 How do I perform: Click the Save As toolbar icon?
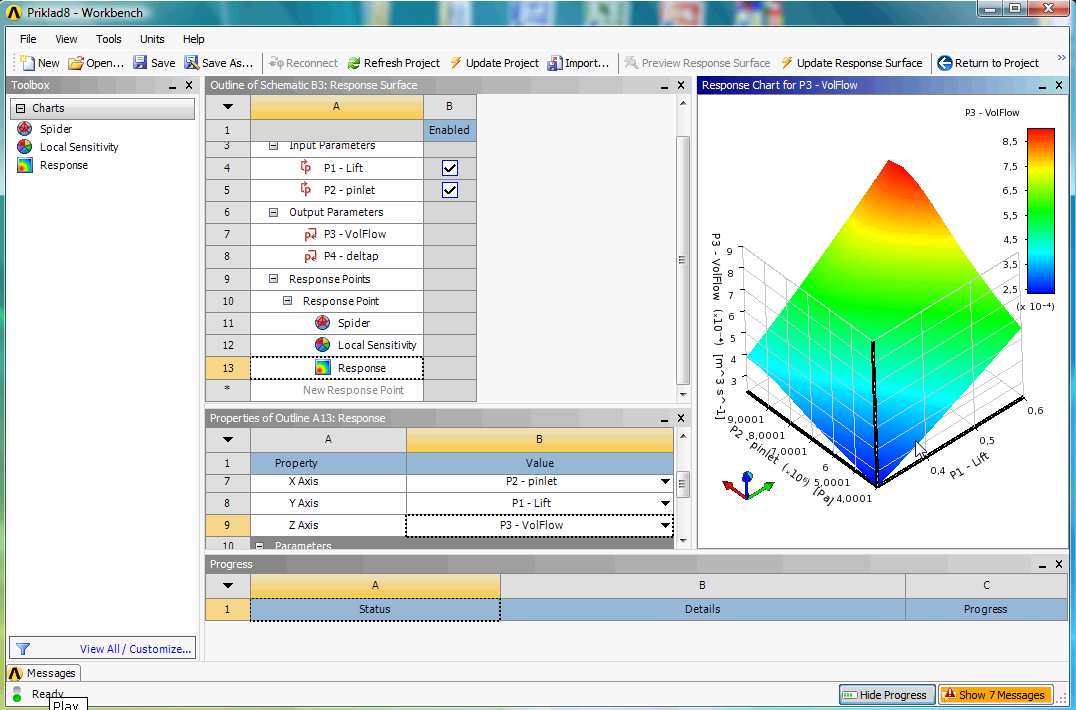[191, 63]
